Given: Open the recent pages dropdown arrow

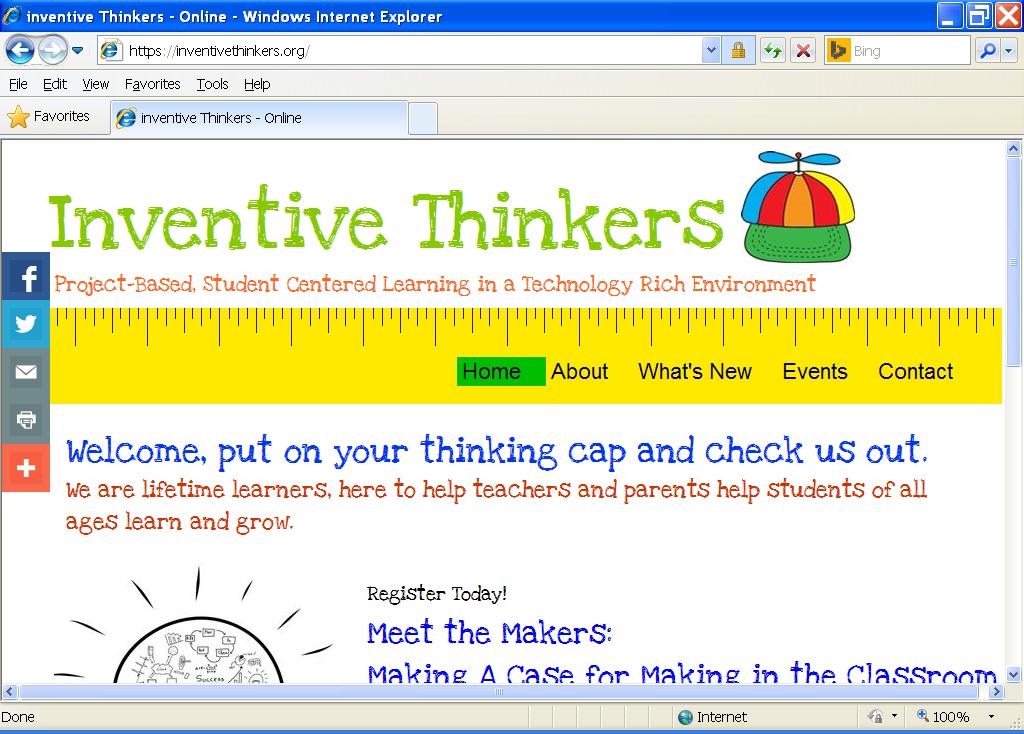Looking at the screenshot, I should pos(78,50).
